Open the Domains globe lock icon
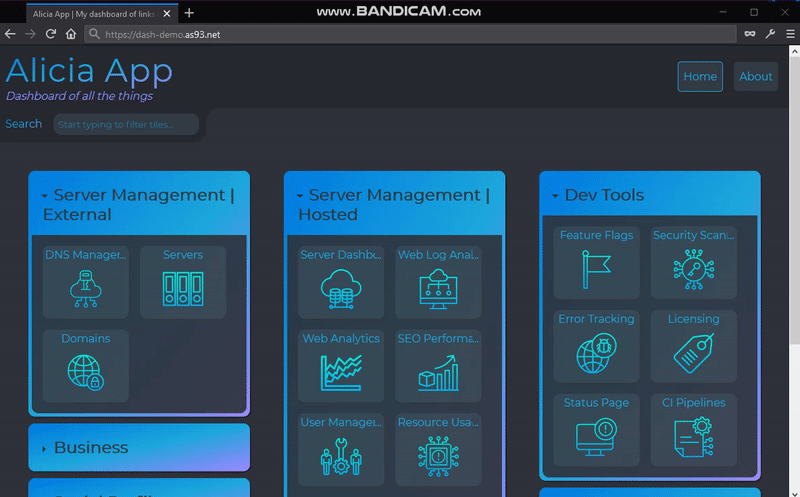 85,372
